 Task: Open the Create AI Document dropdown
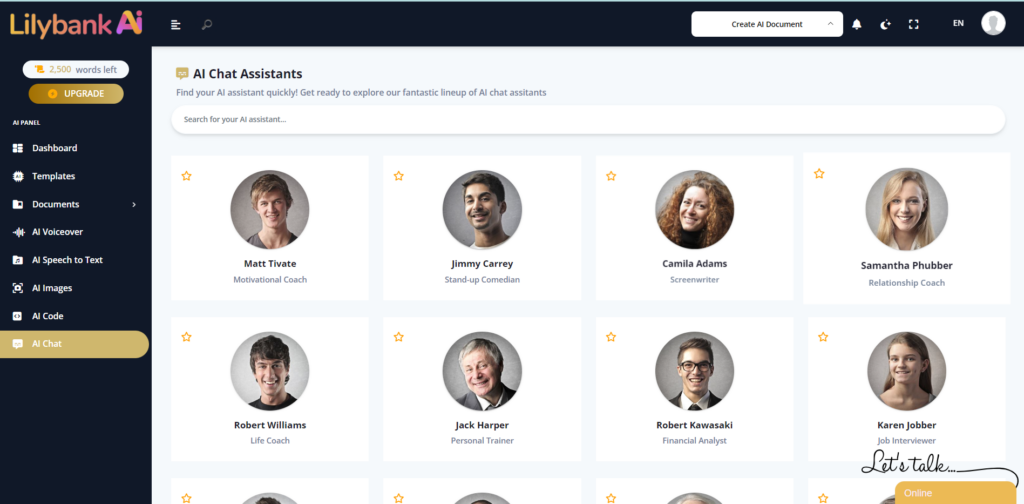(767, 24)
